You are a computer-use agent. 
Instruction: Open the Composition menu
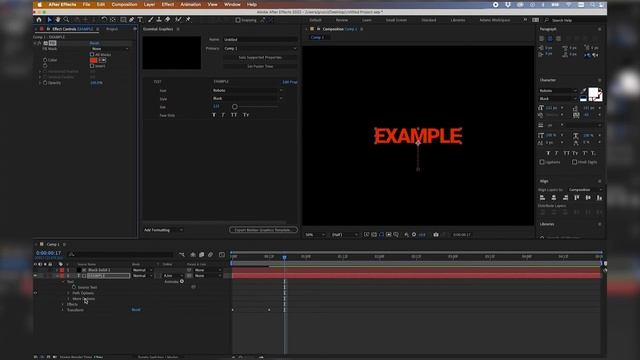coord(124,4)
